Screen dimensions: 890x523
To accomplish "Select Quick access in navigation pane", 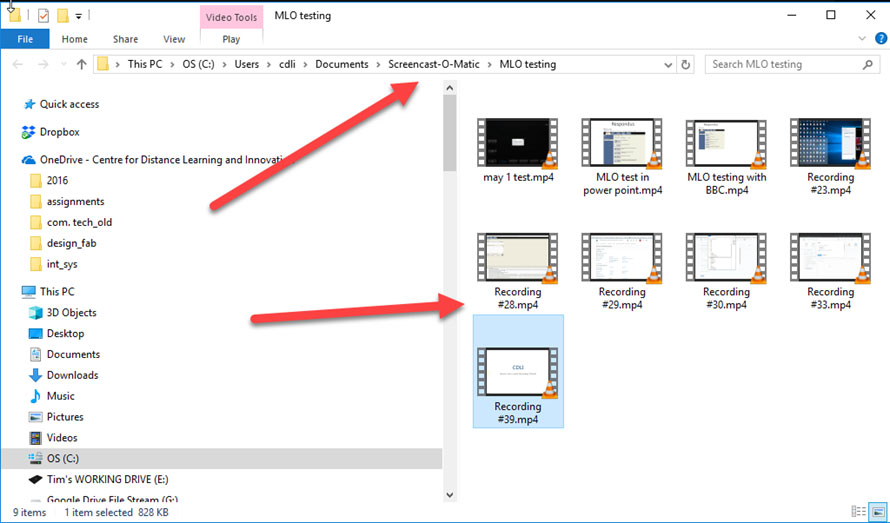I will [x=61, y=104].
